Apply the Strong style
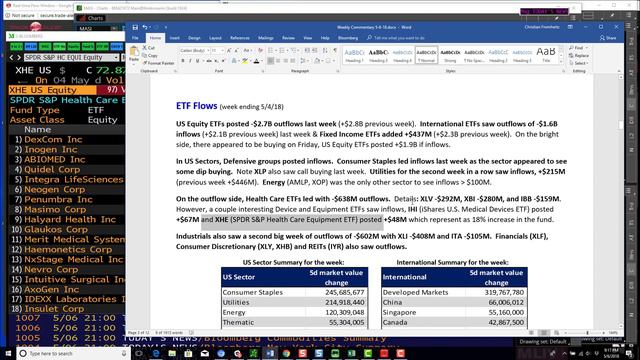The width and height of the screenshot is (640, 360). pos(450,55)
